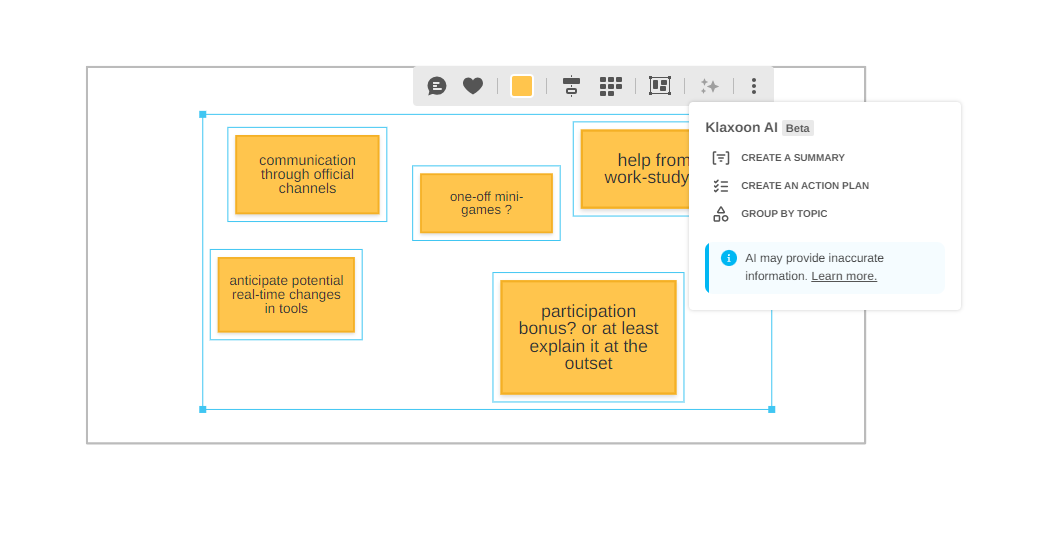The height and width of the screenshot is (533, 1059).
Task: Choose Create a Summary
Action: click(792, 158)
